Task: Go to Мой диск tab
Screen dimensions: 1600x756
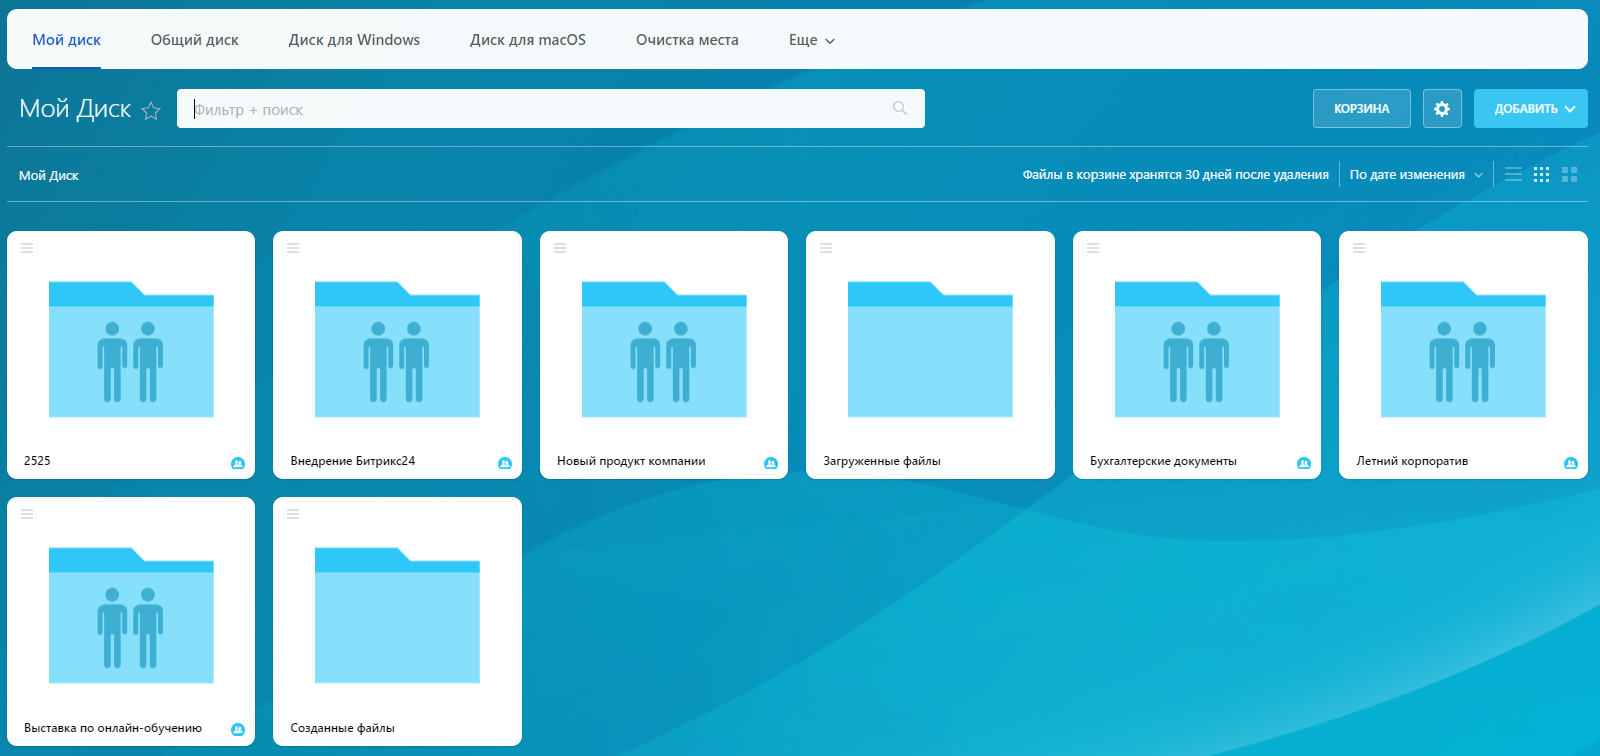Action: tap(66, 40)
